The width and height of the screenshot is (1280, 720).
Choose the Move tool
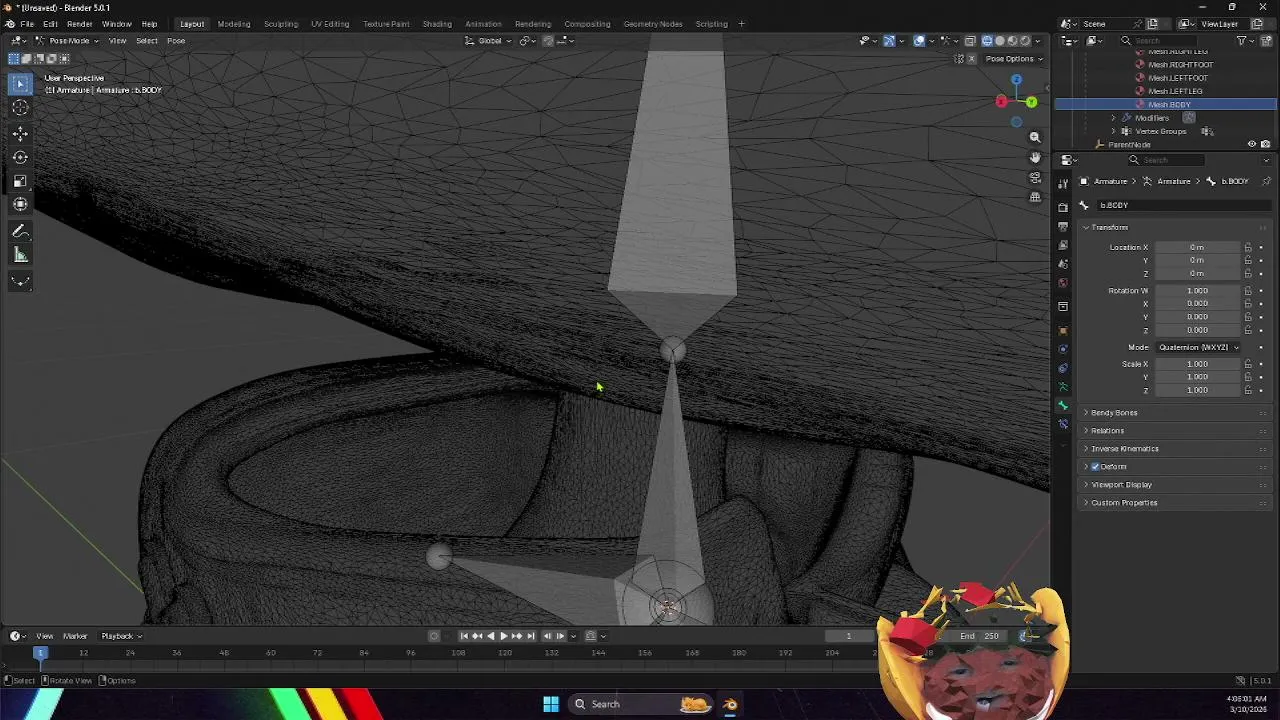coord(20,133)
